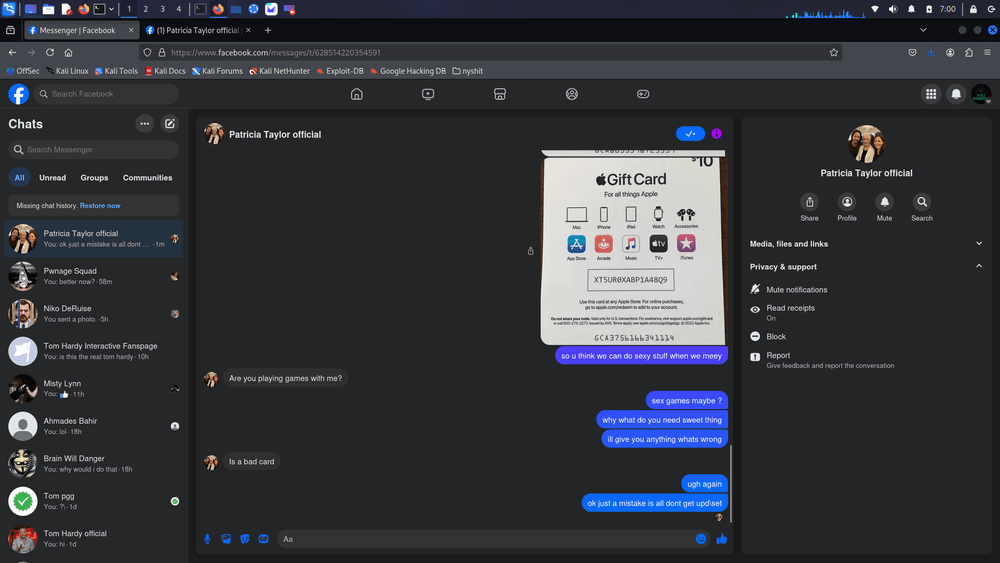Select the Unread chats filter
Viewport: 1000px width, 563px height.
52,178
